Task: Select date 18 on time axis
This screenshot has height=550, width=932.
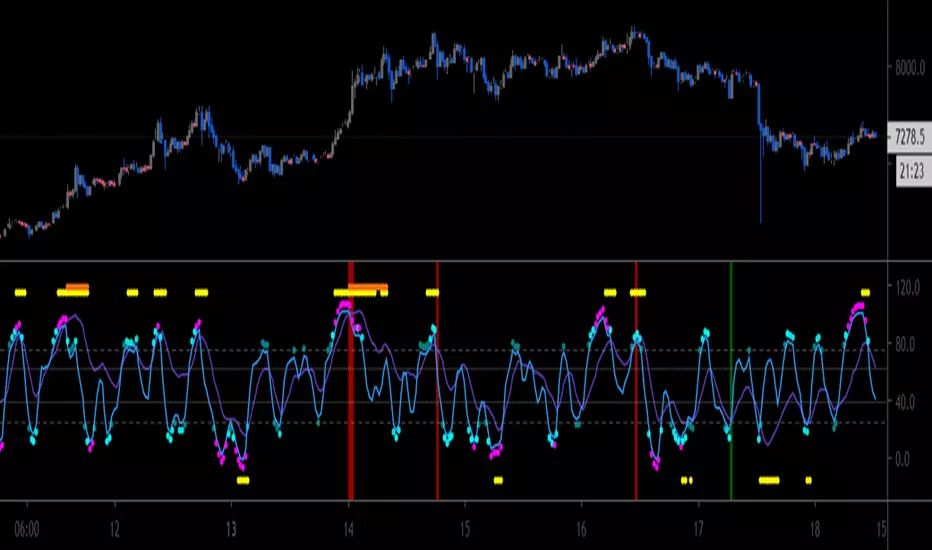Action: pyautogui.click(x=815, y=529)
